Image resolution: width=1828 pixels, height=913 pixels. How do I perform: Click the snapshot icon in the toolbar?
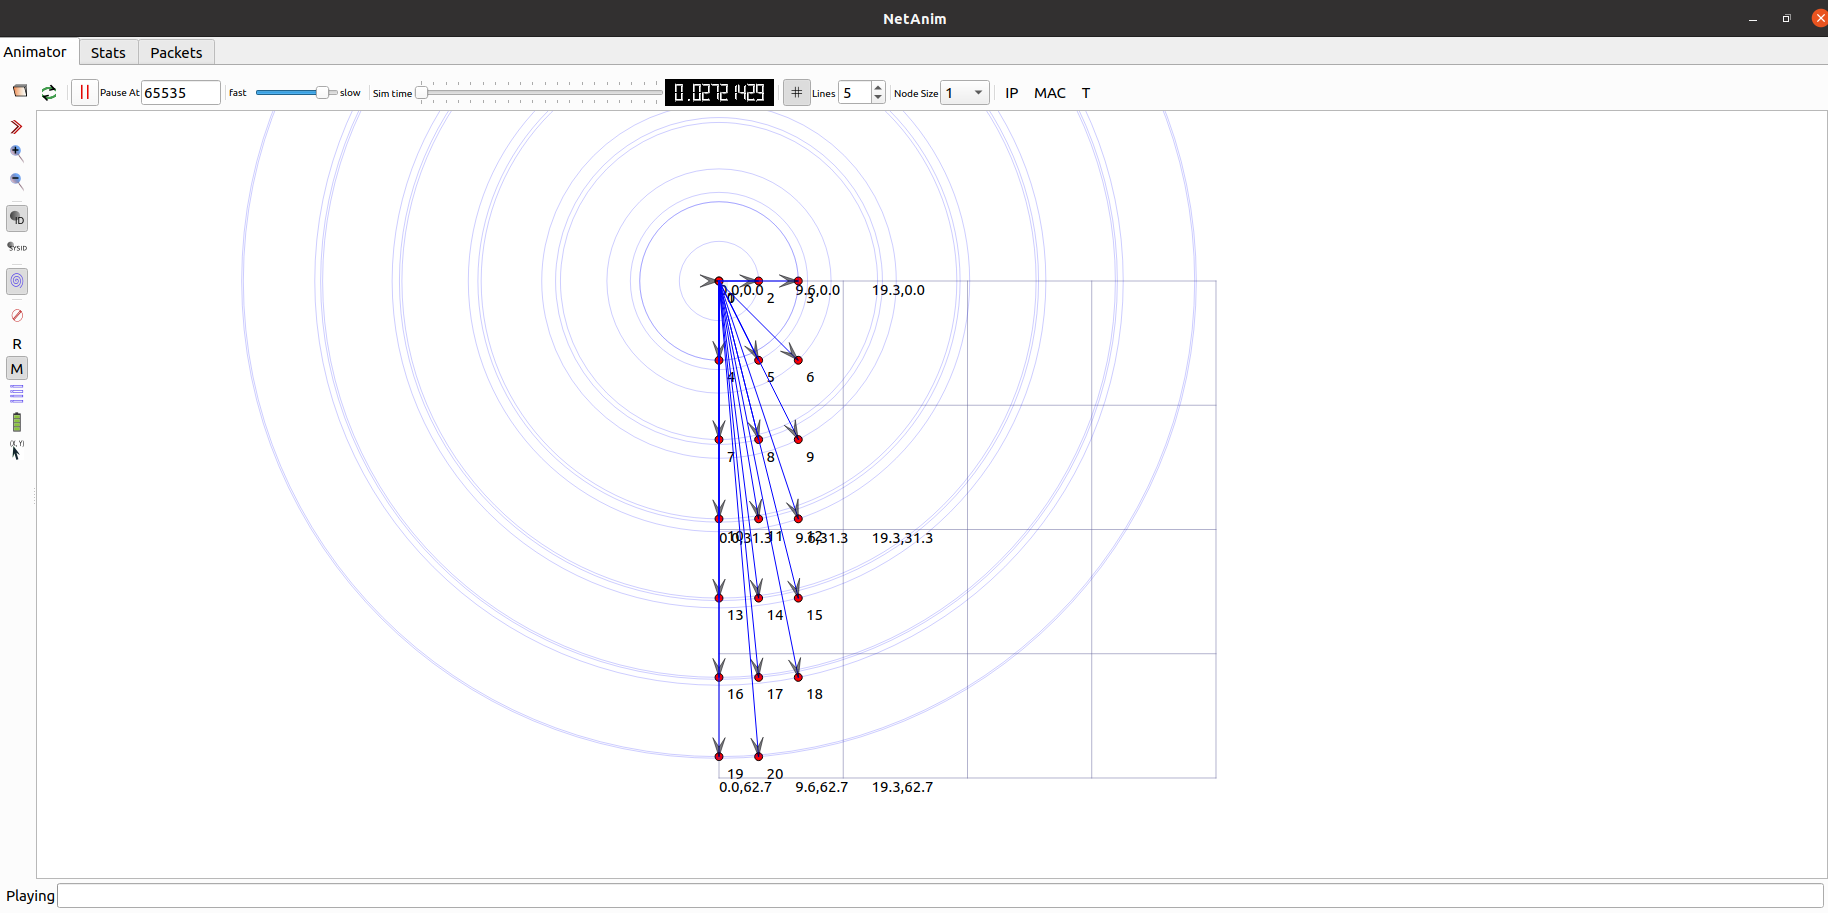click(x=20, y=91)
